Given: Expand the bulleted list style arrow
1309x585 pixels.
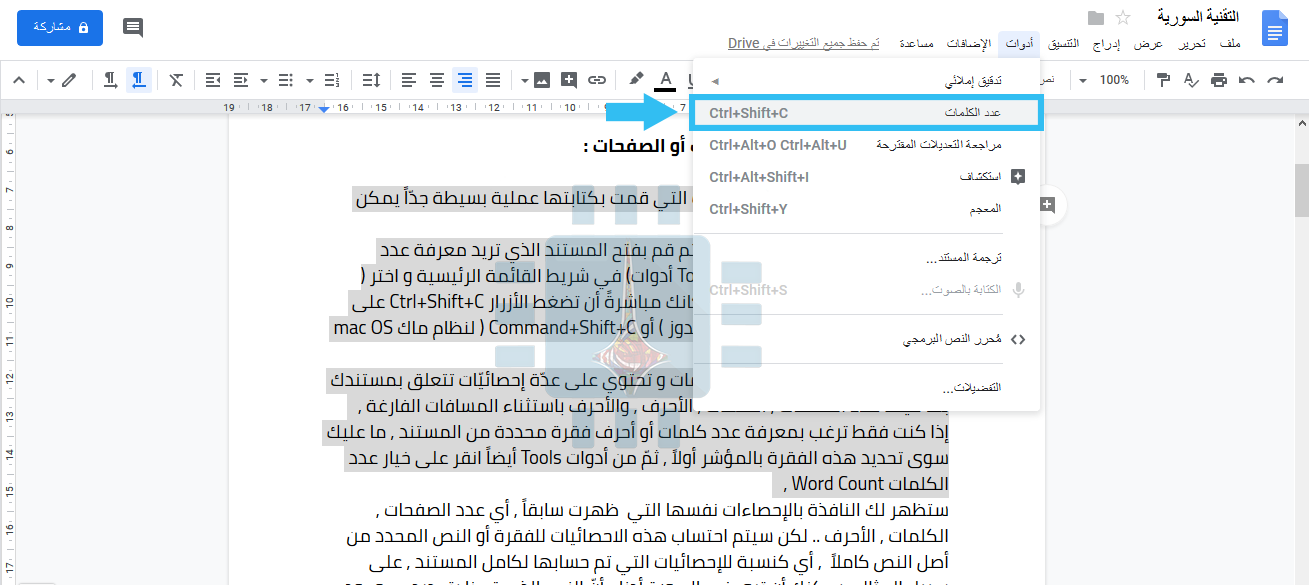Looking at the screenshot, I should point(264,80).
